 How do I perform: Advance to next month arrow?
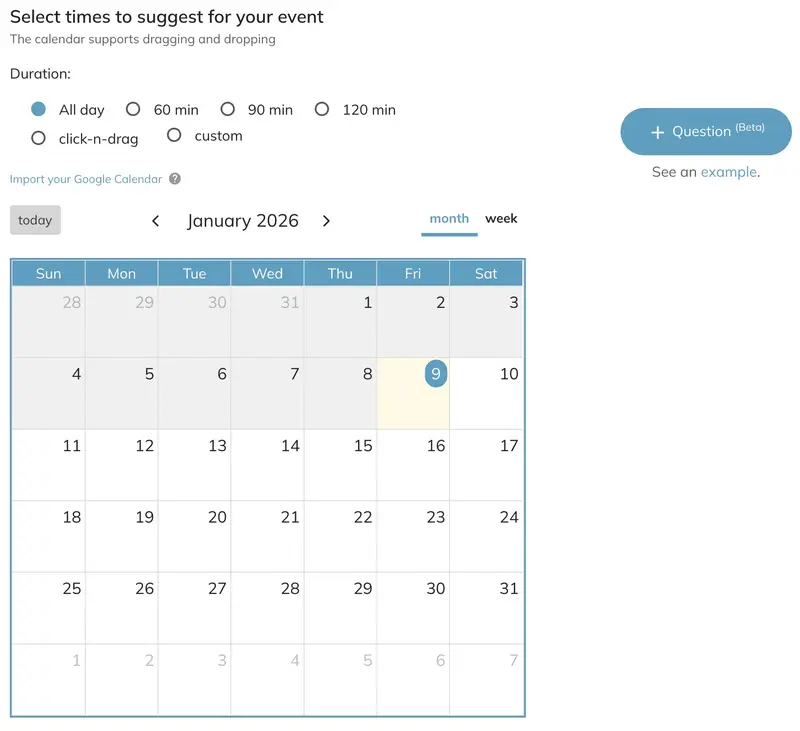326,221
